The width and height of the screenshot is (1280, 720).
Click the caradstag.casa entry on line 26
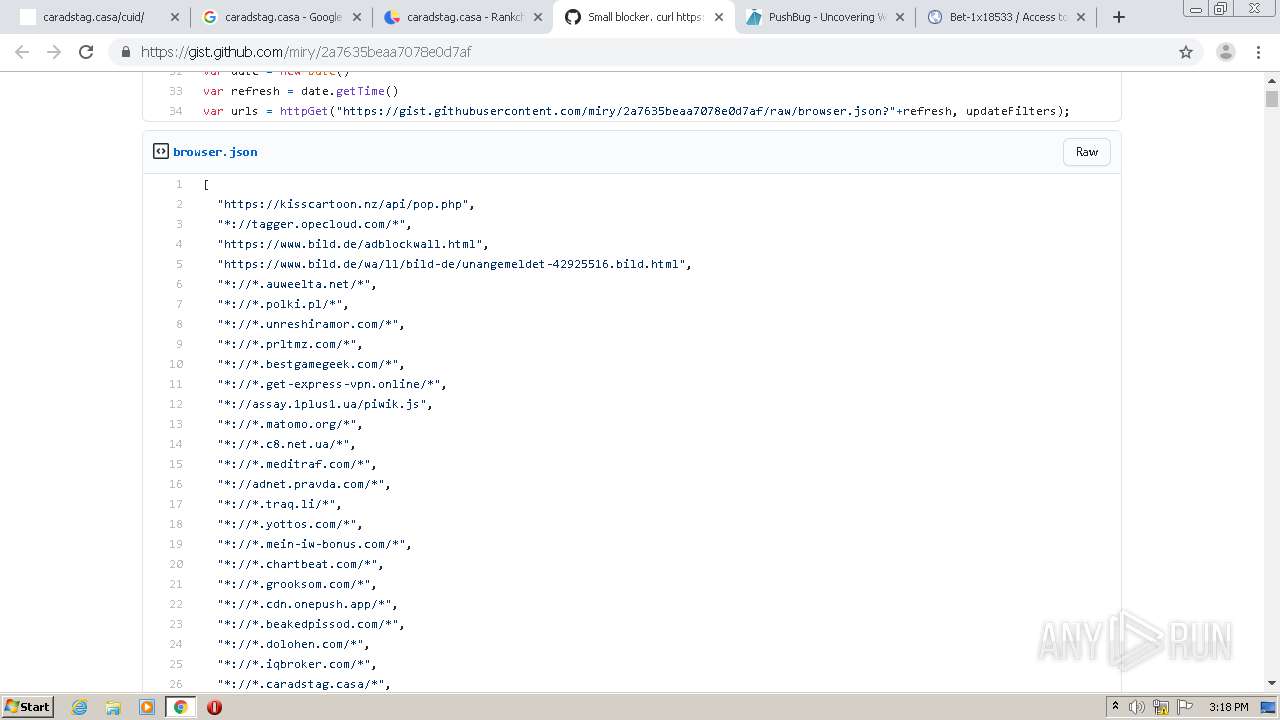[x=304, y=684]
